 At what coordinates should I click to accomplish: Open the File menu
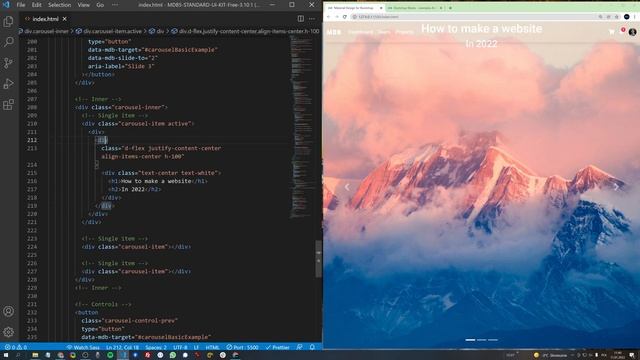21,5
